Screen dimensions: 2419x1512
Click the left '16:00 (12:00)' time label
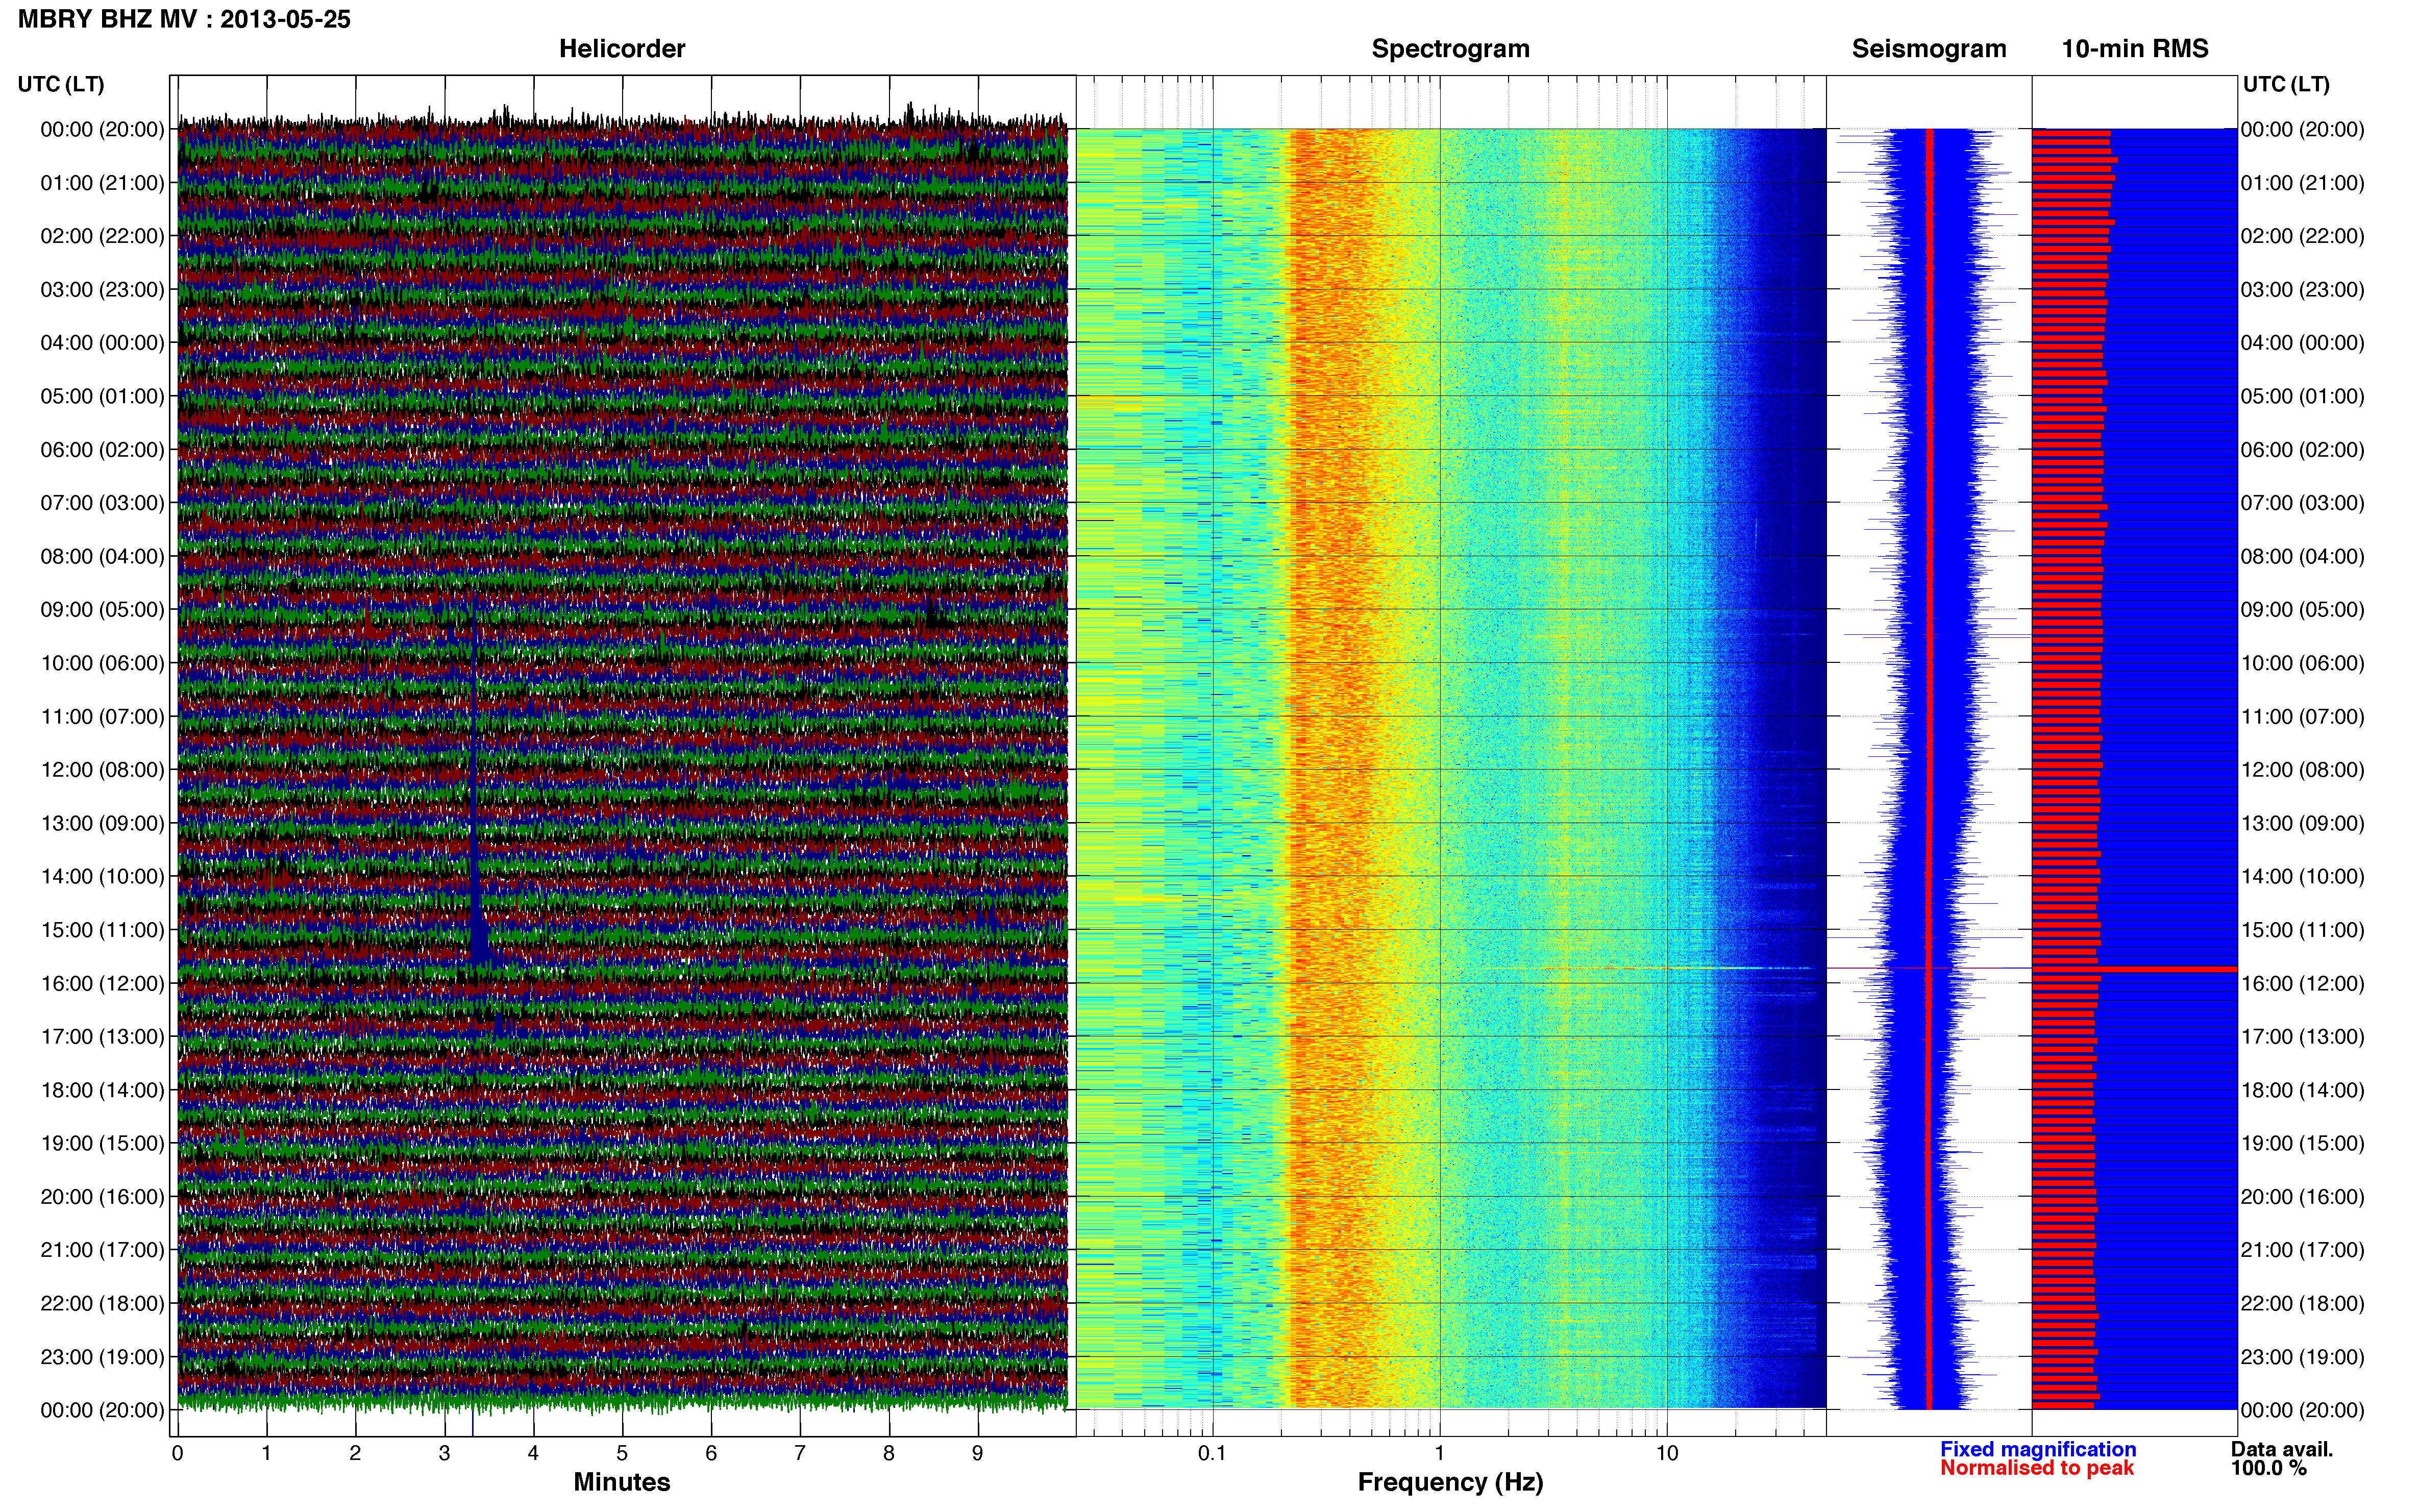[x=102, y=983]
